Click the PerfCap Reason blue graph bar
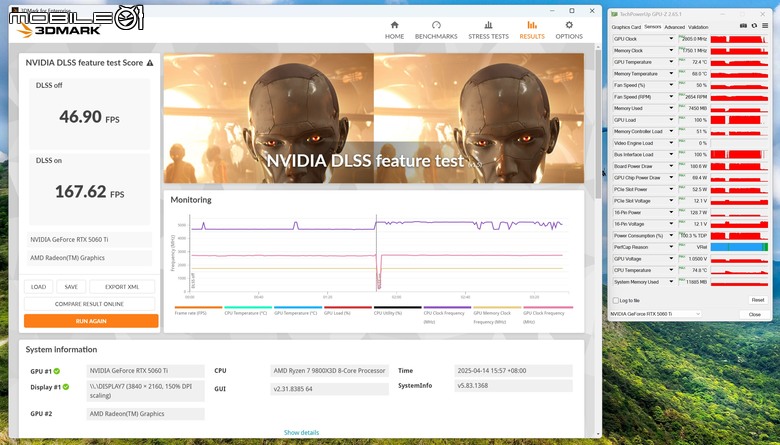This screenshot has width=780, height=445. (739, 247)
